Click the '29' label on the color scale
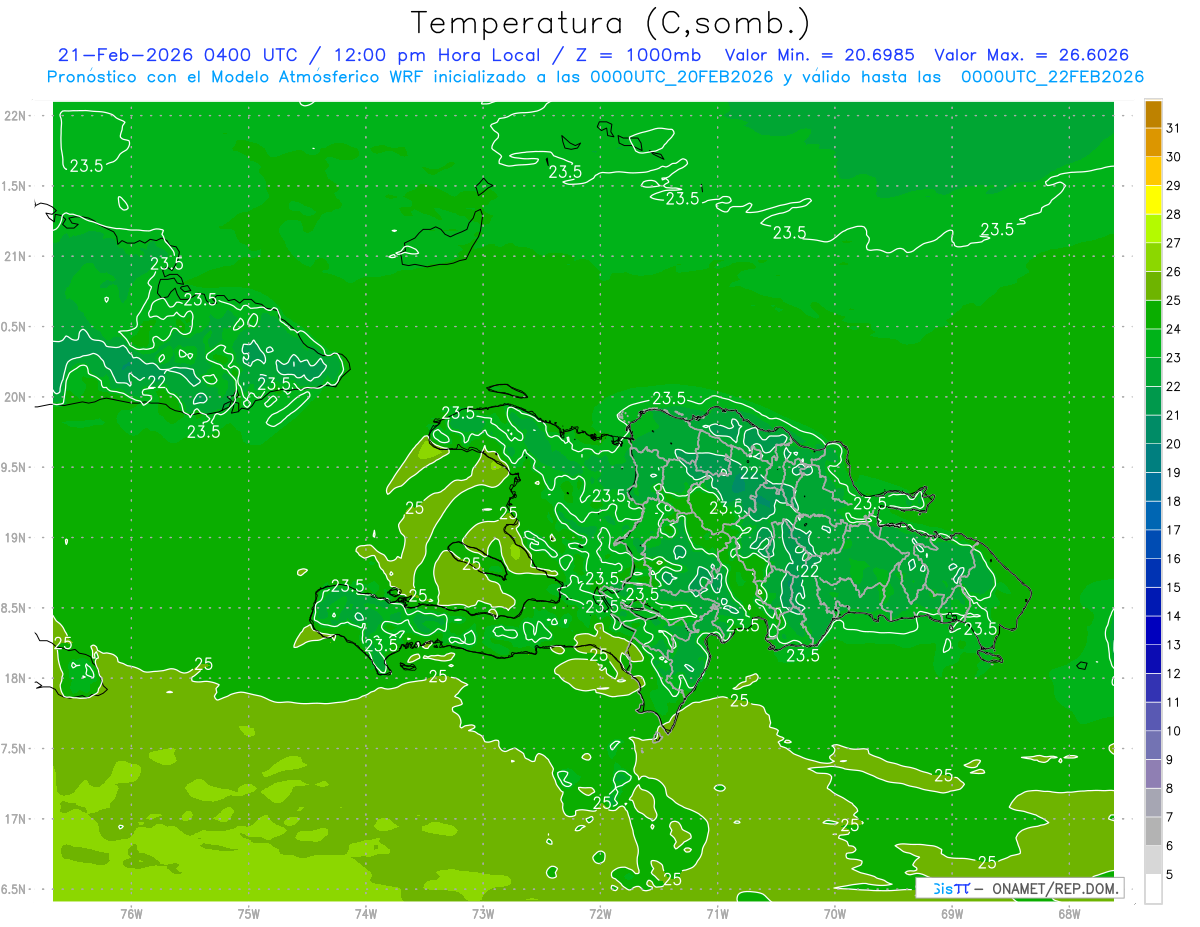1200x927 pixels. [1174, 186]
